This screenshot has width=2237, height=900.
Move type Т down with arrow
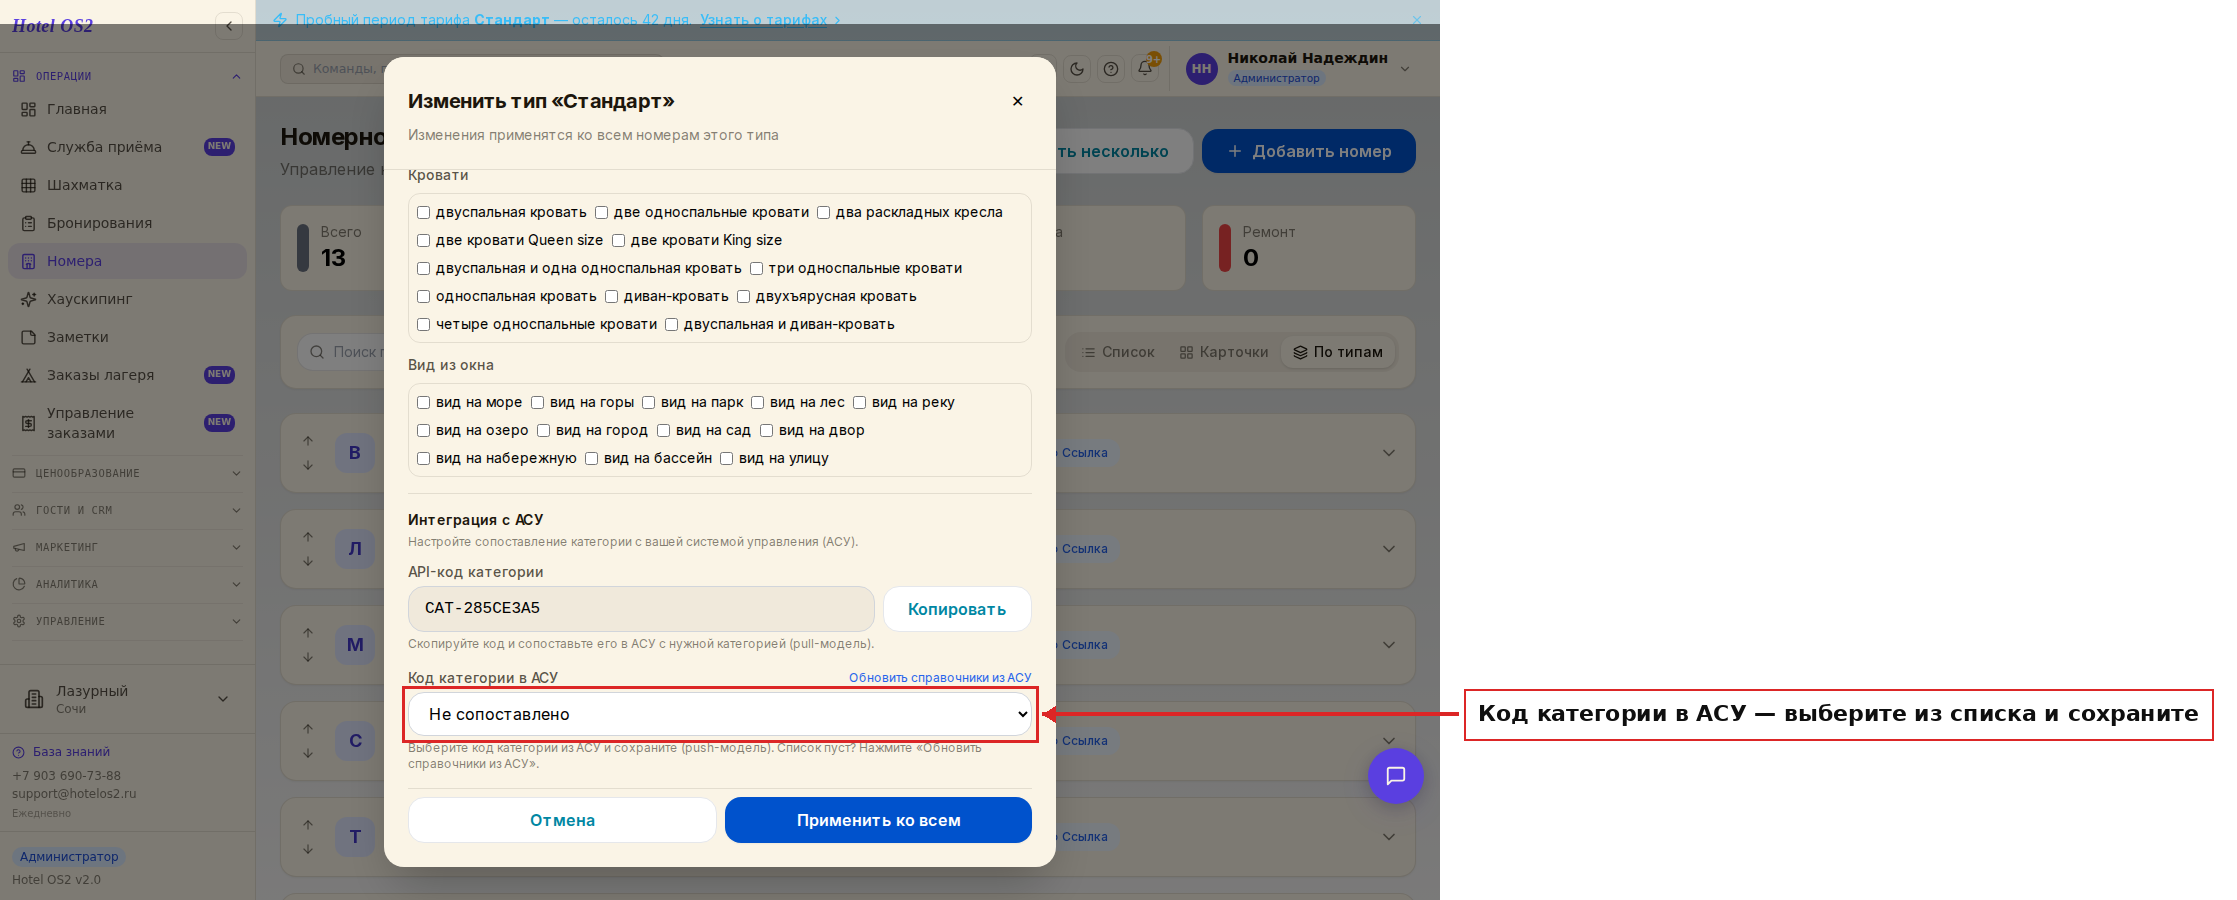(x=308, y=849)
